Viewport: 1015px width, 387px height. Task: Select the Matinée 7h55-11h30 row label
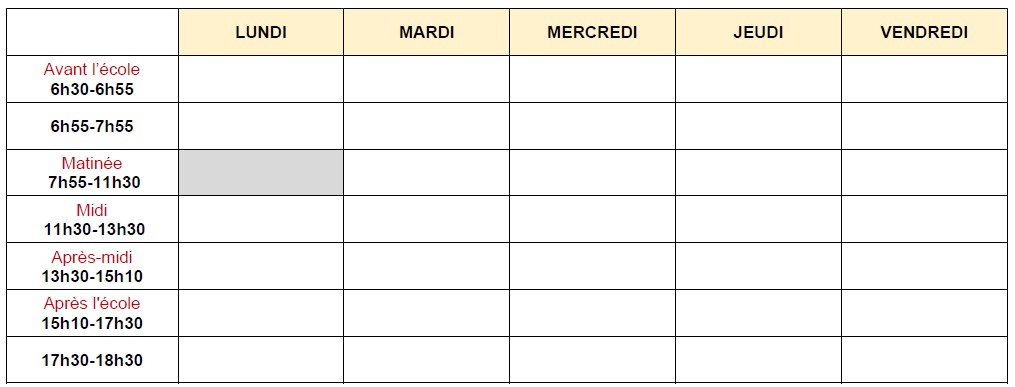(92, 173)
